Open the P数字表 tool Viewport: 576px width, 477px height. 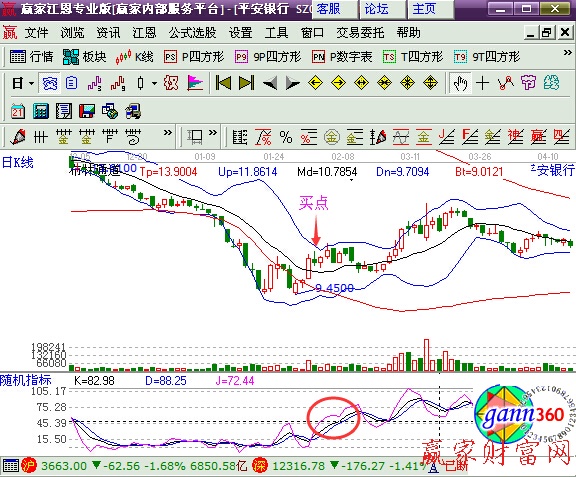[342, 57]
